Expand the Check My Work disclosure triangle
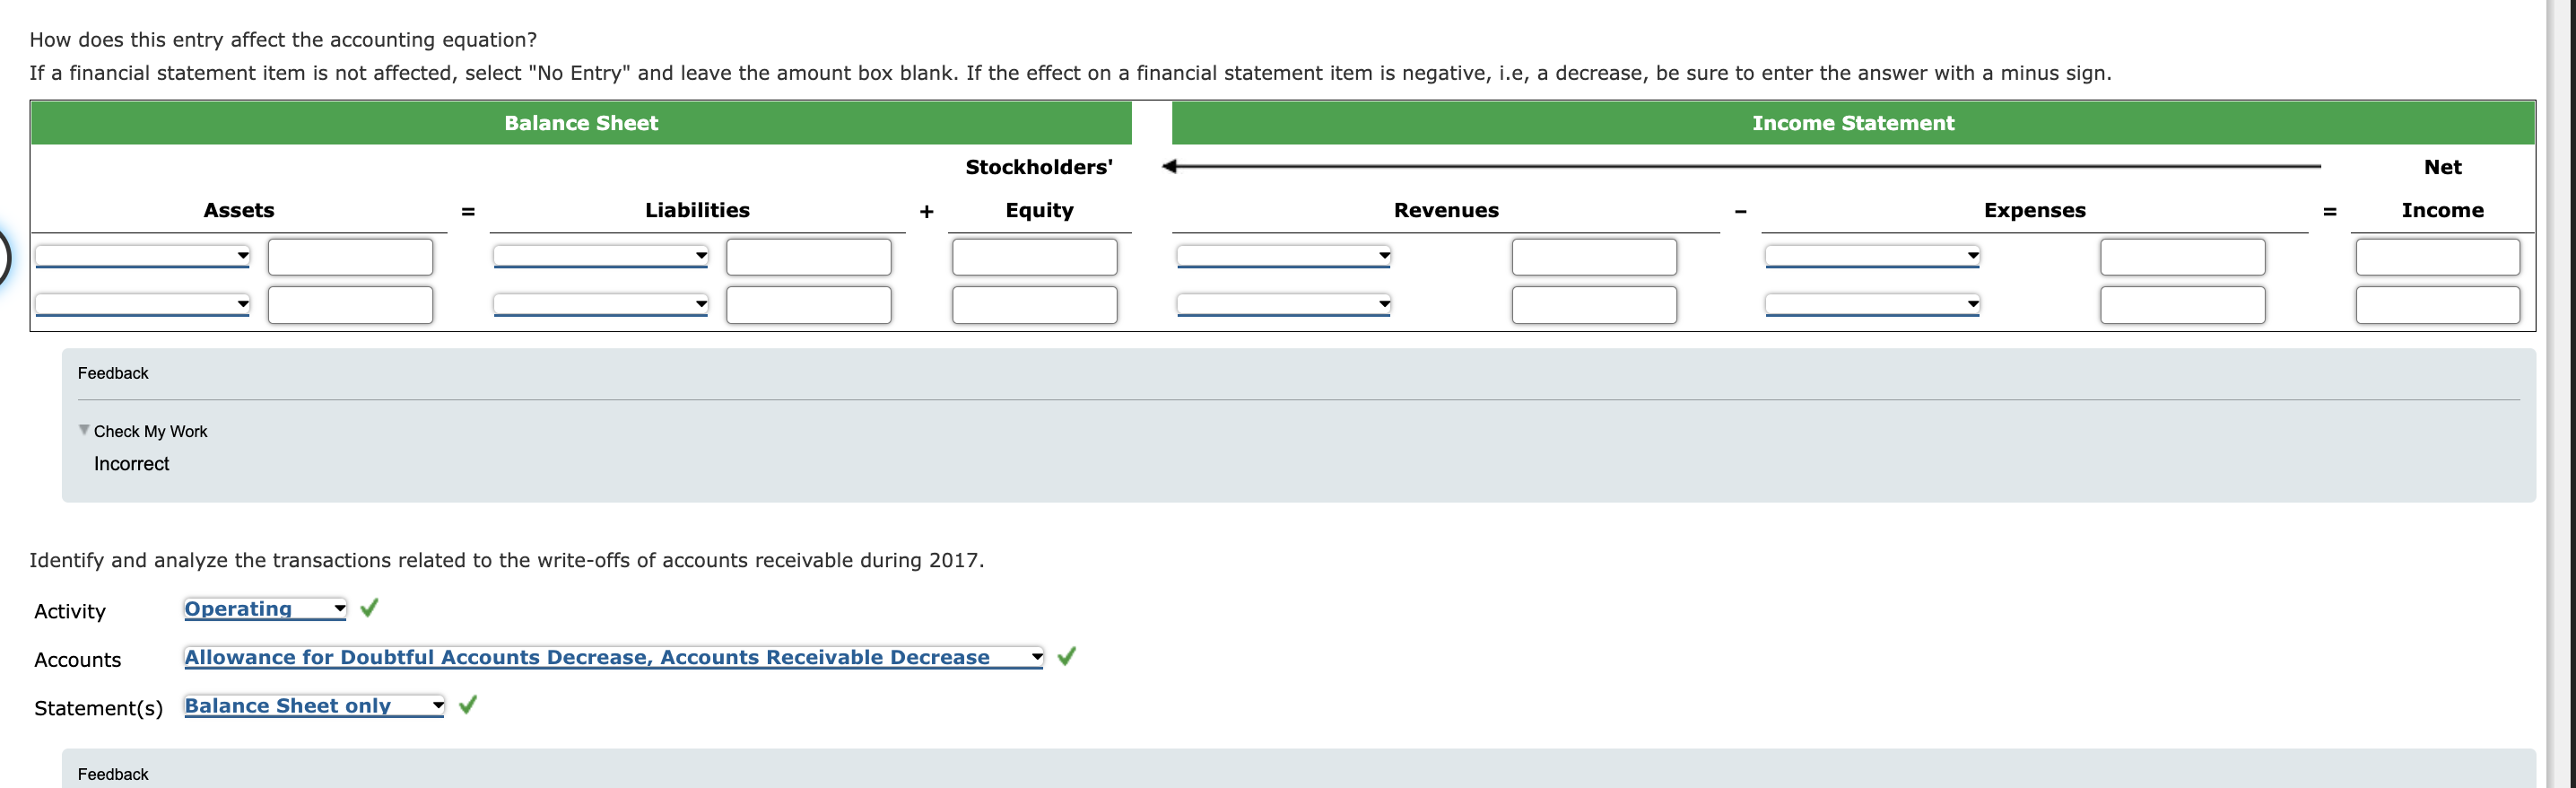Screen dimensions: 2576x788 85,431
